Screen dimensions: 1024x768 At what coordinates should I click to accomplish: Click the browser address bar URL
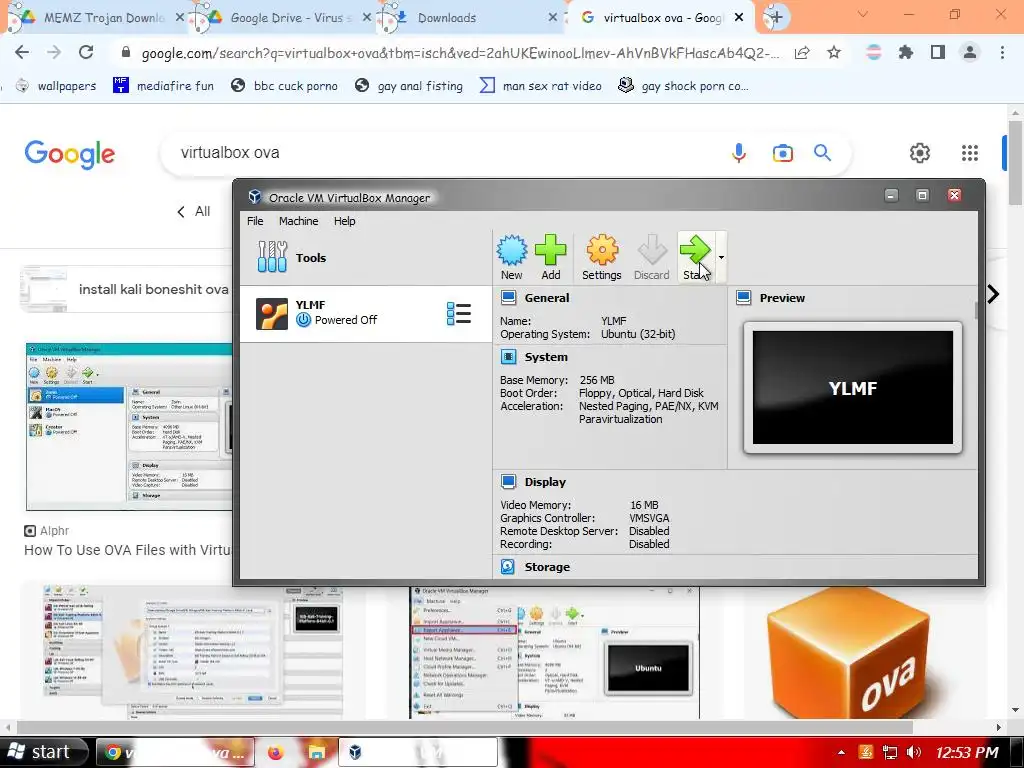(460, 53)
